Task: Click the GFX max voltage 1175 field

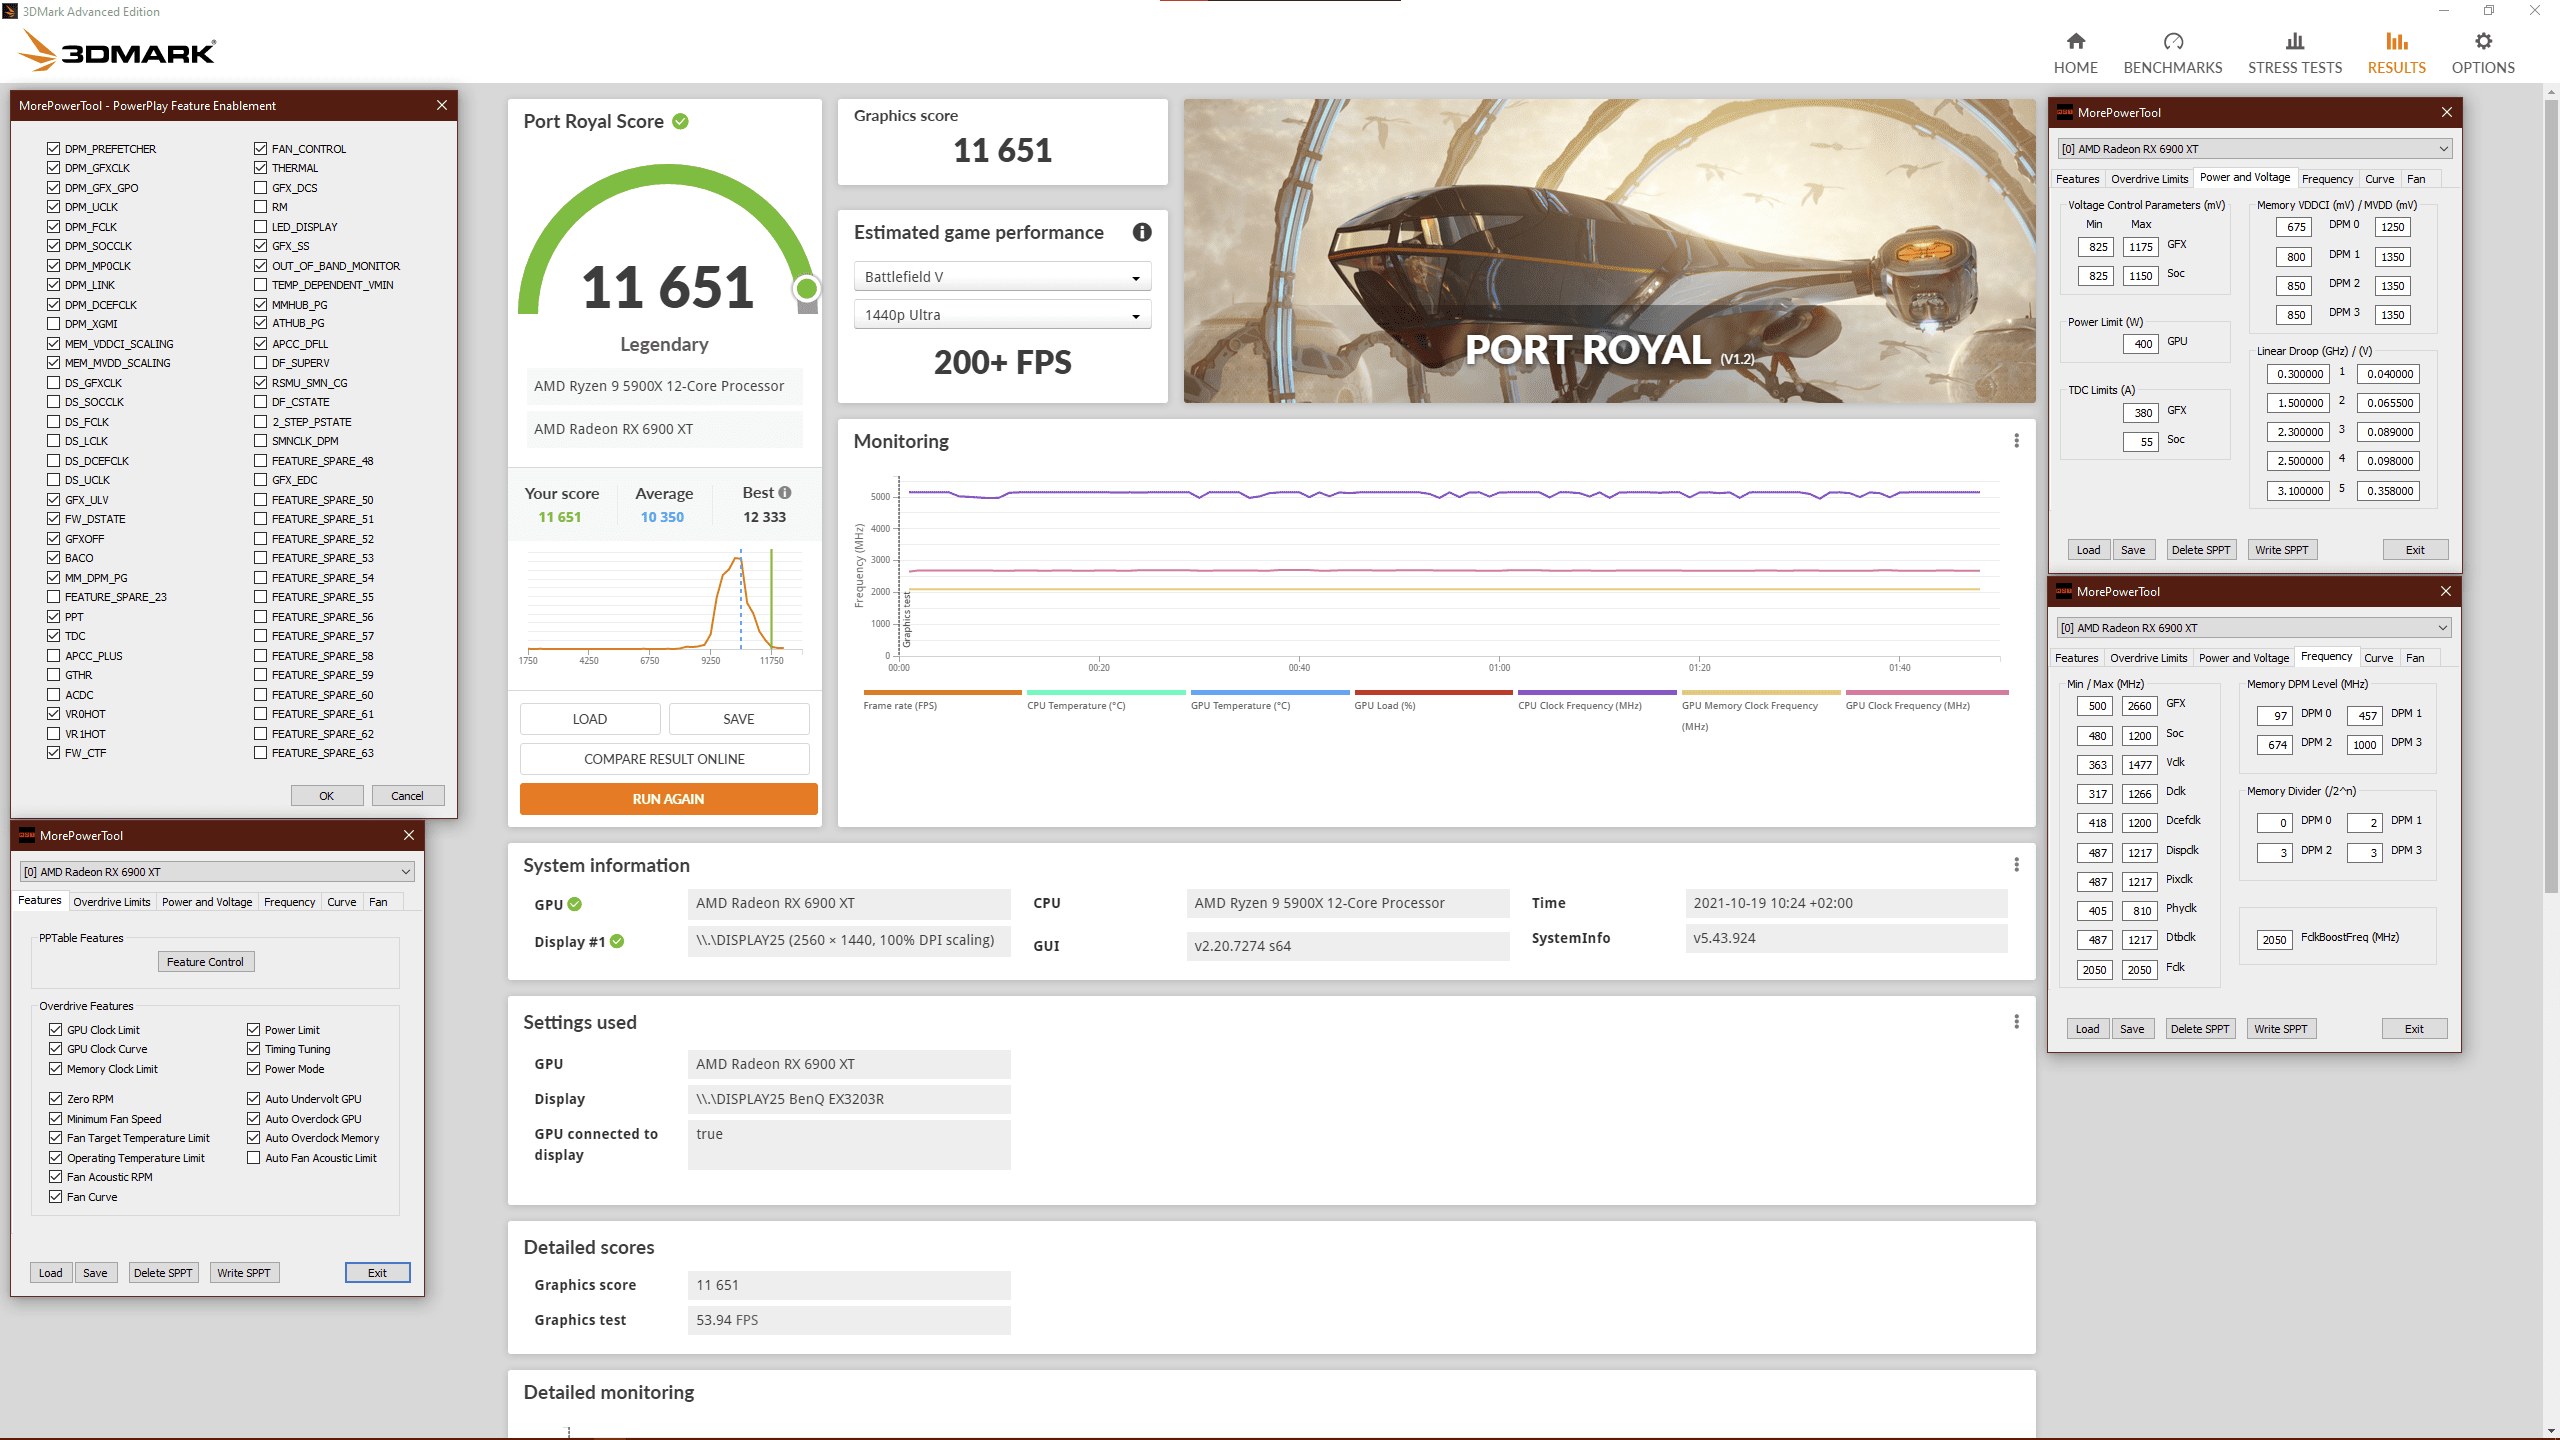Action: (2140, 247)
